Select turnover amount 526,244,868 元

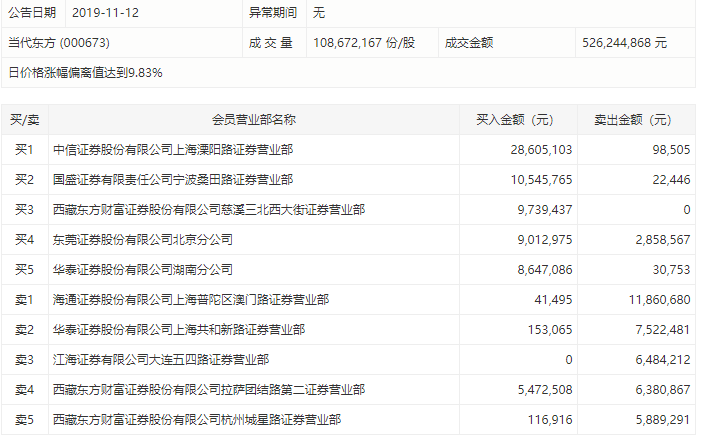click(x=624, y=43)
